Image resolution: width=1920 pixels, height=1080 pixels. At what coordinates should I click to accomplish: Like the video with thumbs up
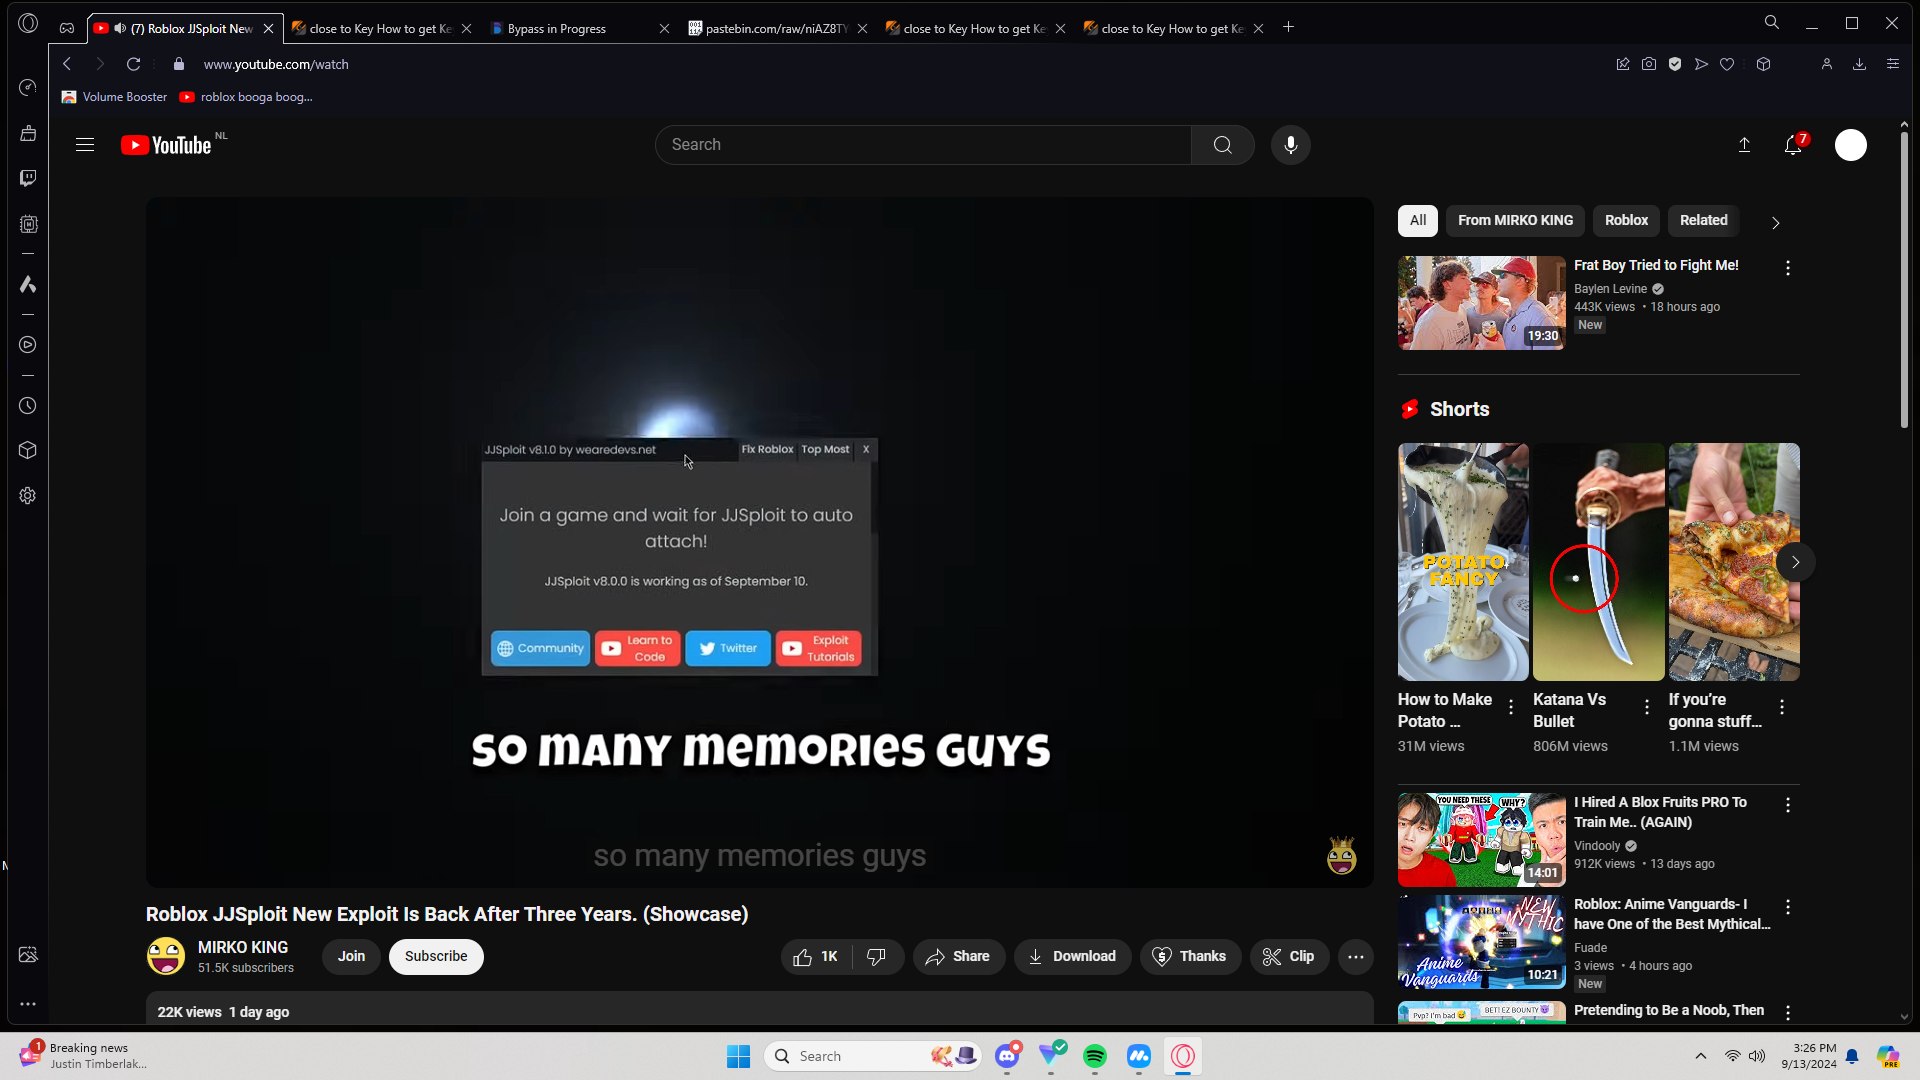[x=816, y=957]
